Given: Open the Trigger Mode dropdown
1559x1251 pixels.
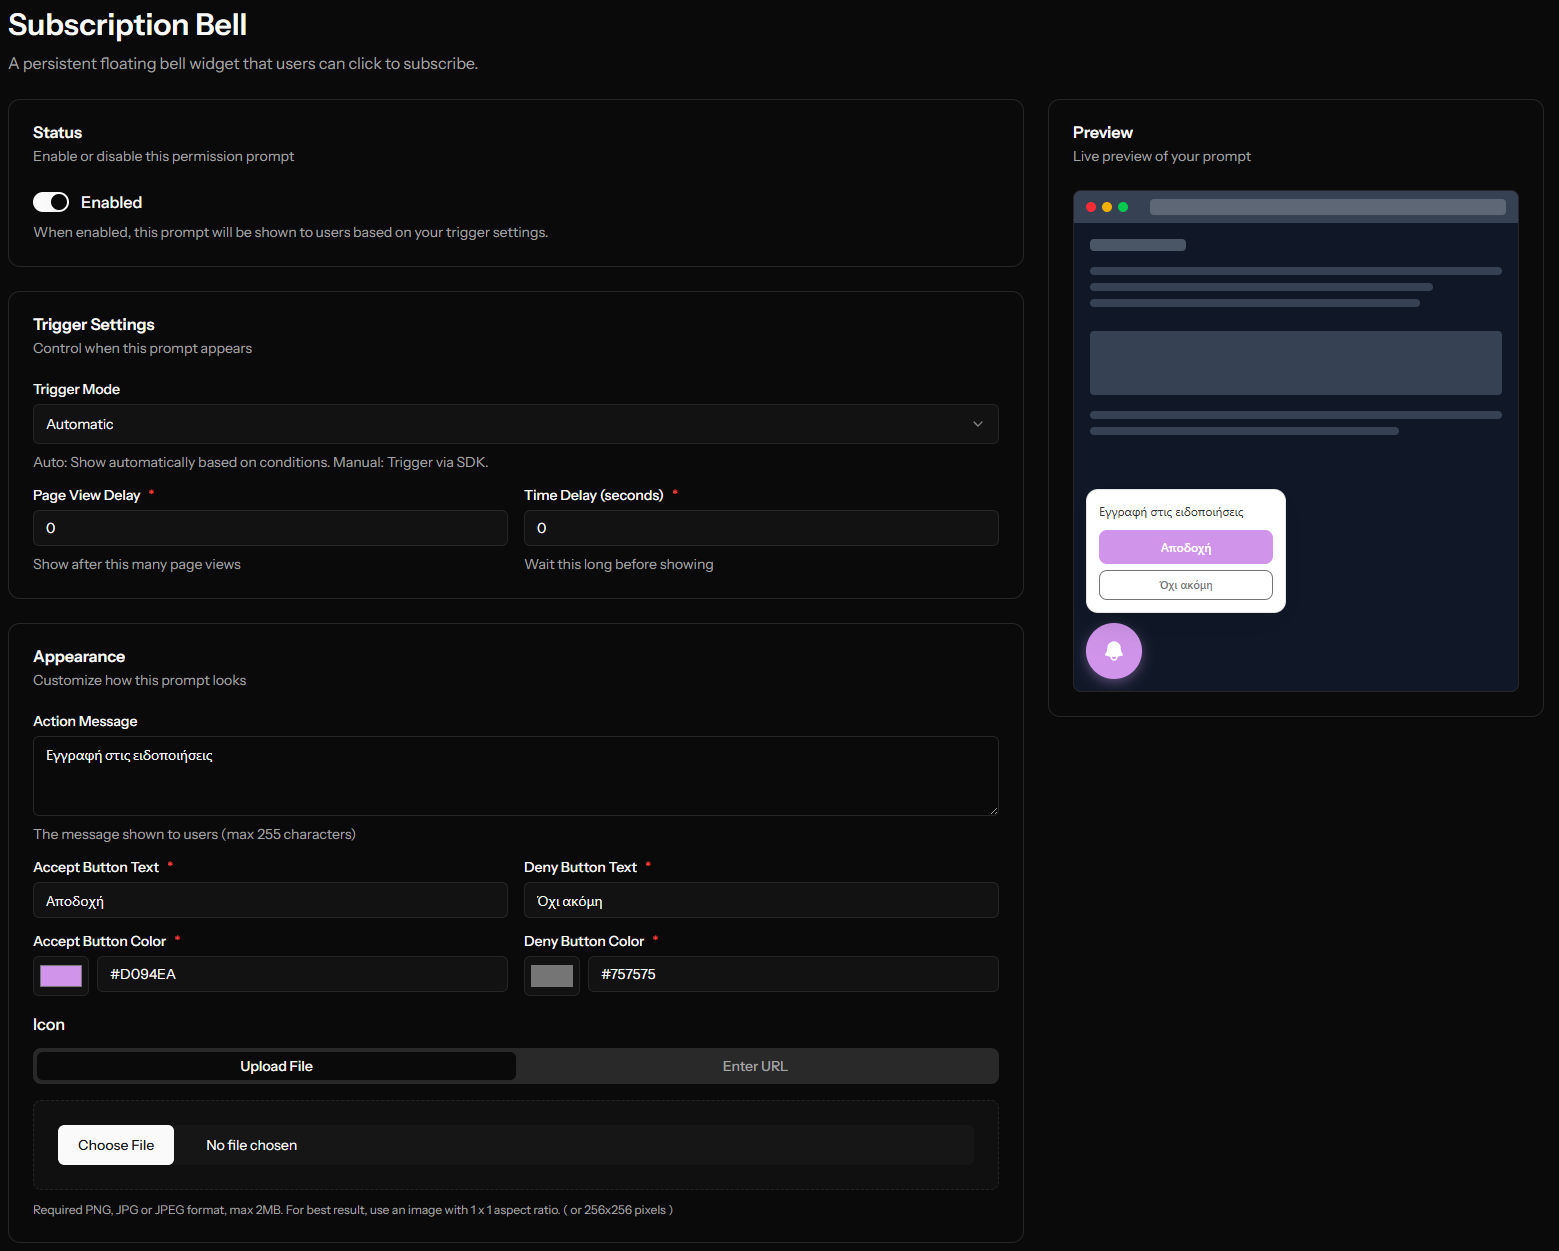Looking at the screenshot, I should 515,424.
